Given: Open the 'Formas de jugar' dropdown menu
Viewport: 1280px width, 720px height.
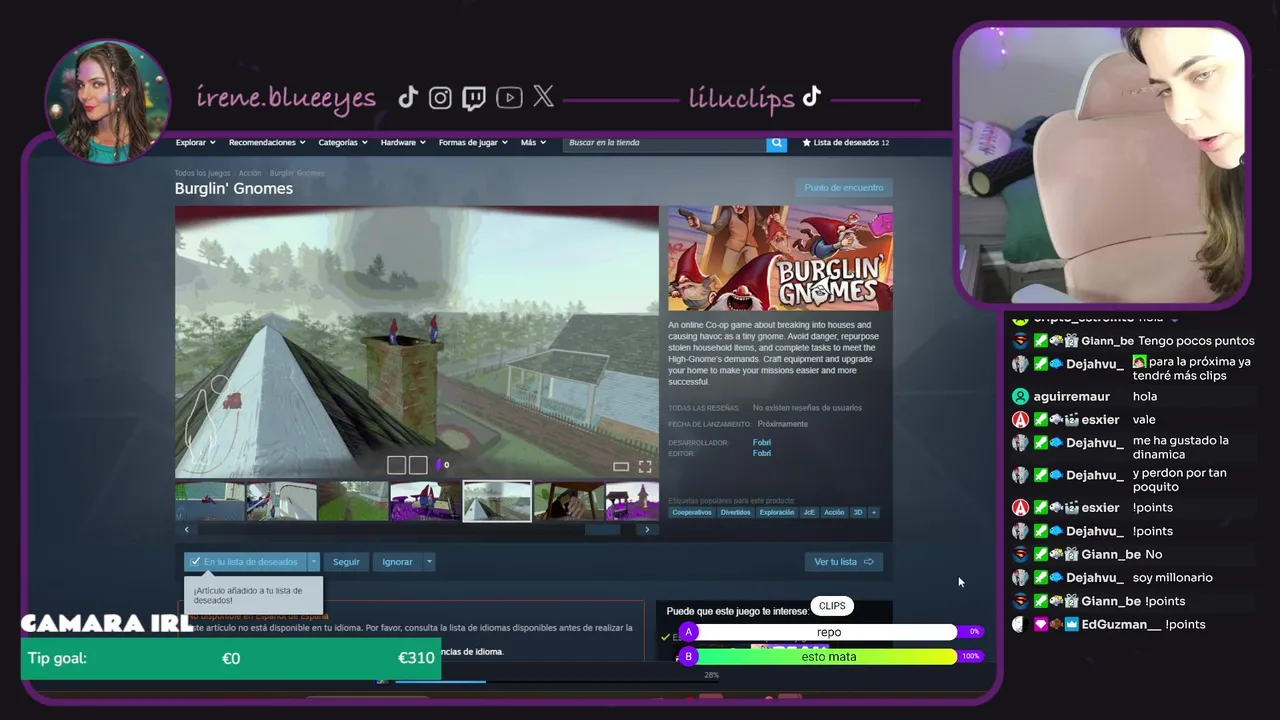Looking at the screenshot, I should 473,143.
